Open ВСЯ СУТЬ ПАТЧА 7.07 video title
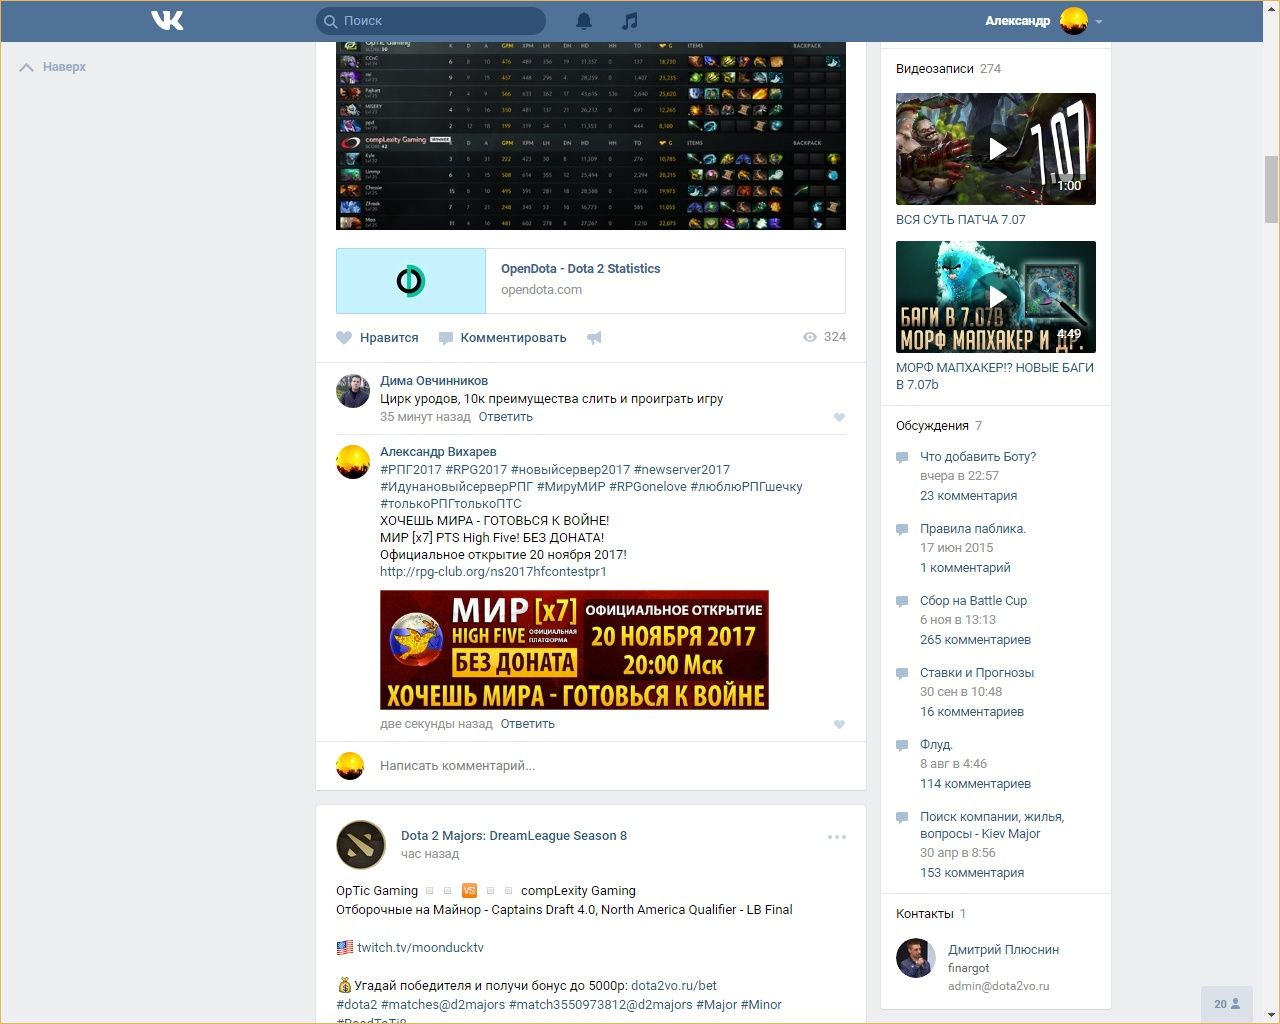1280x1024 pixels. (961, 220)
